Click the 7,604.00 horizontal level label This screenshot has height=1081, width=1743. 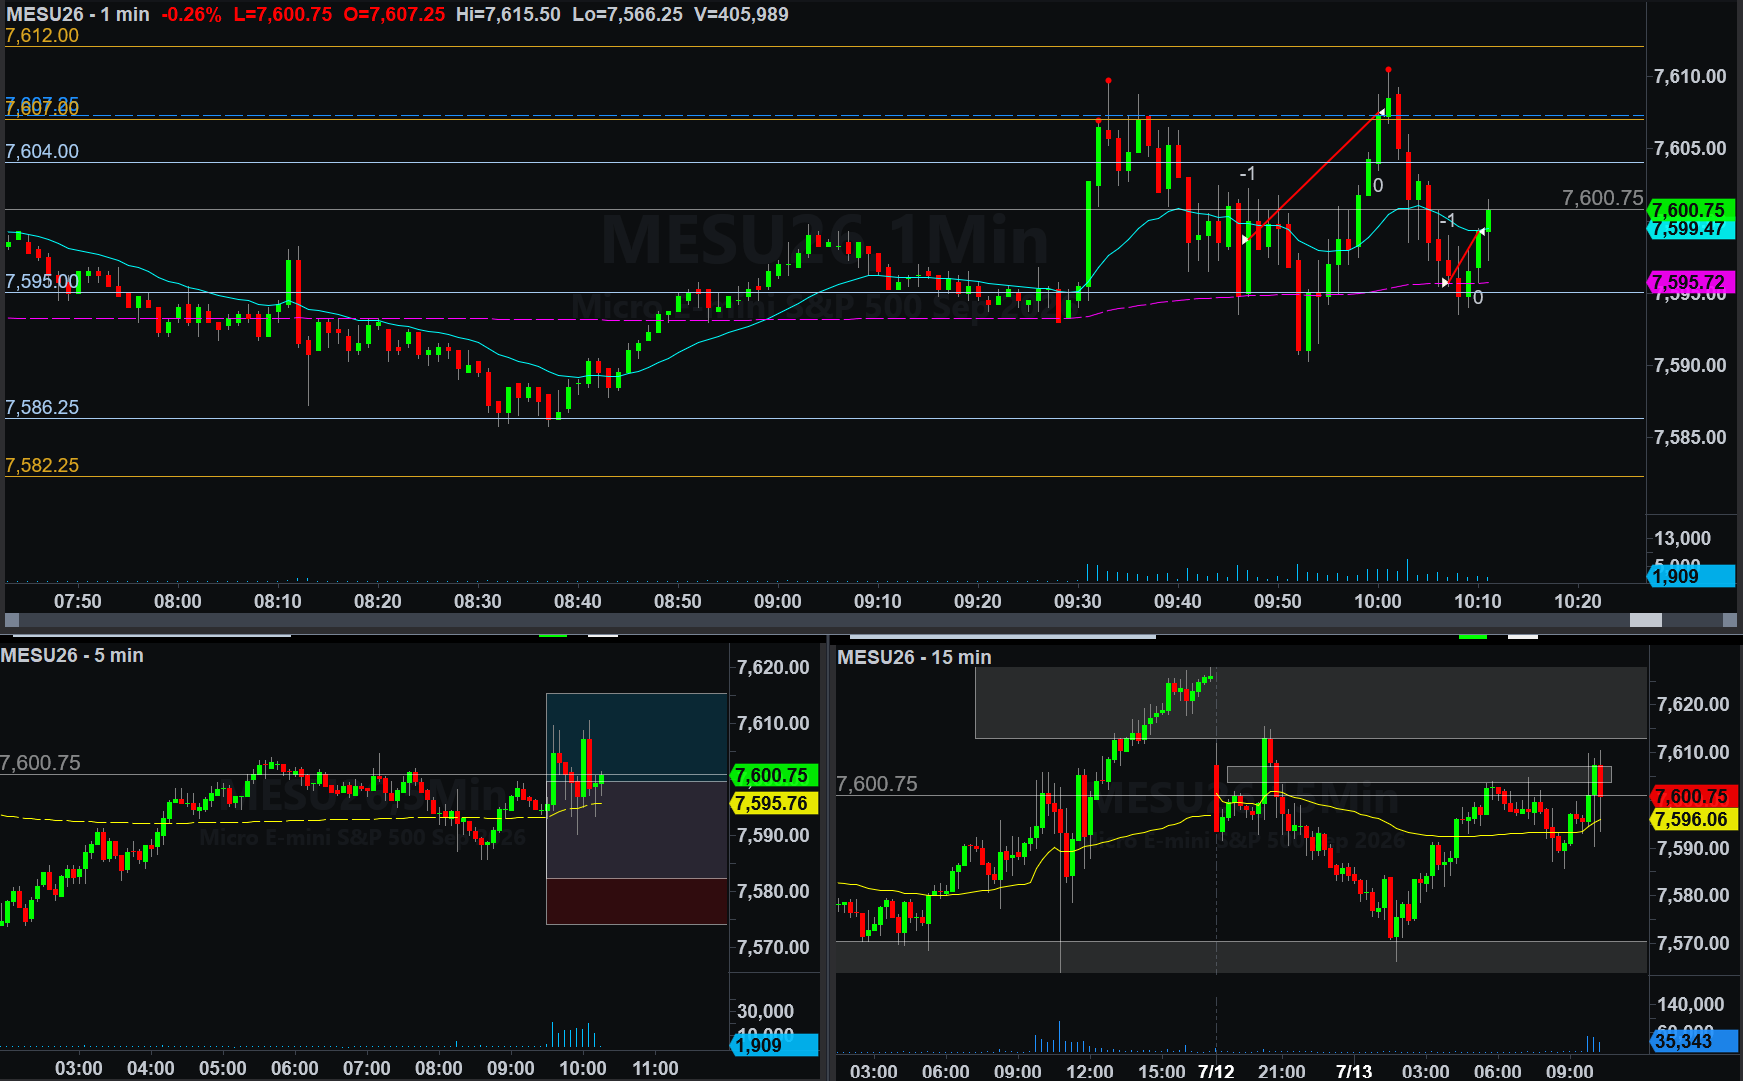point(42,152)
